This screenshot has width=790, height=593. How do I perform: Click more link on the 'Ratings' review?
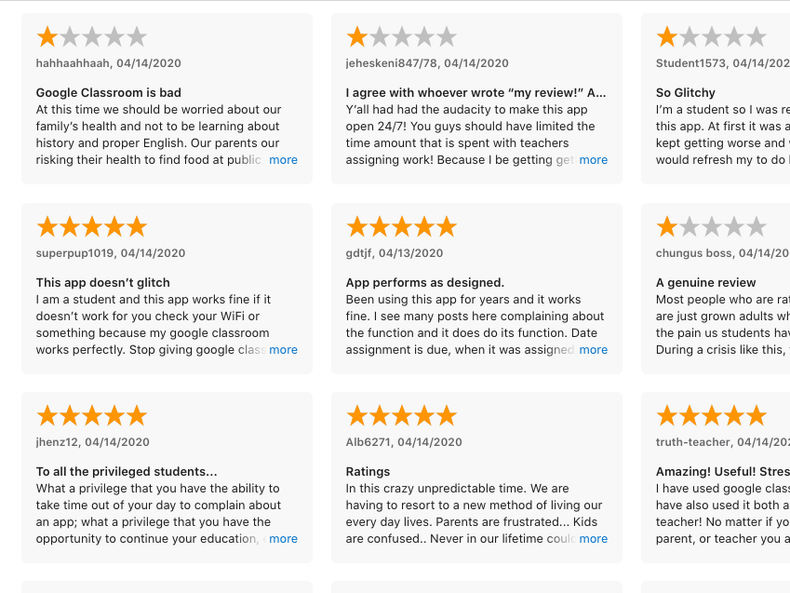tap(593, 539)
